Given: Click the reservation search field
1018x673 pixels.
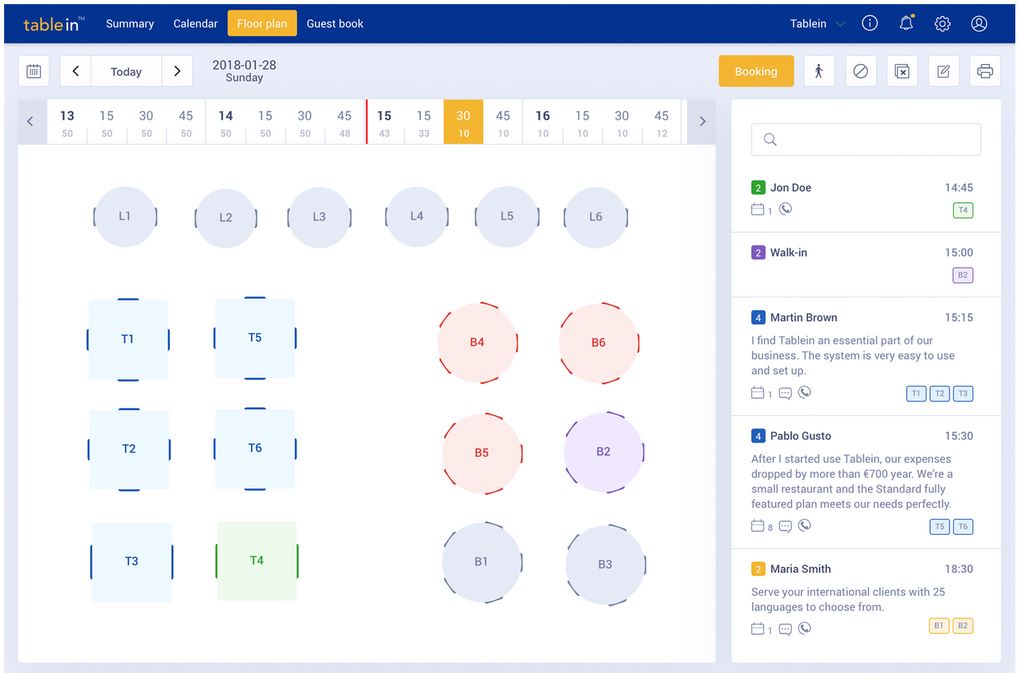Looking at the screenshot, I should (x=866, y=139).
